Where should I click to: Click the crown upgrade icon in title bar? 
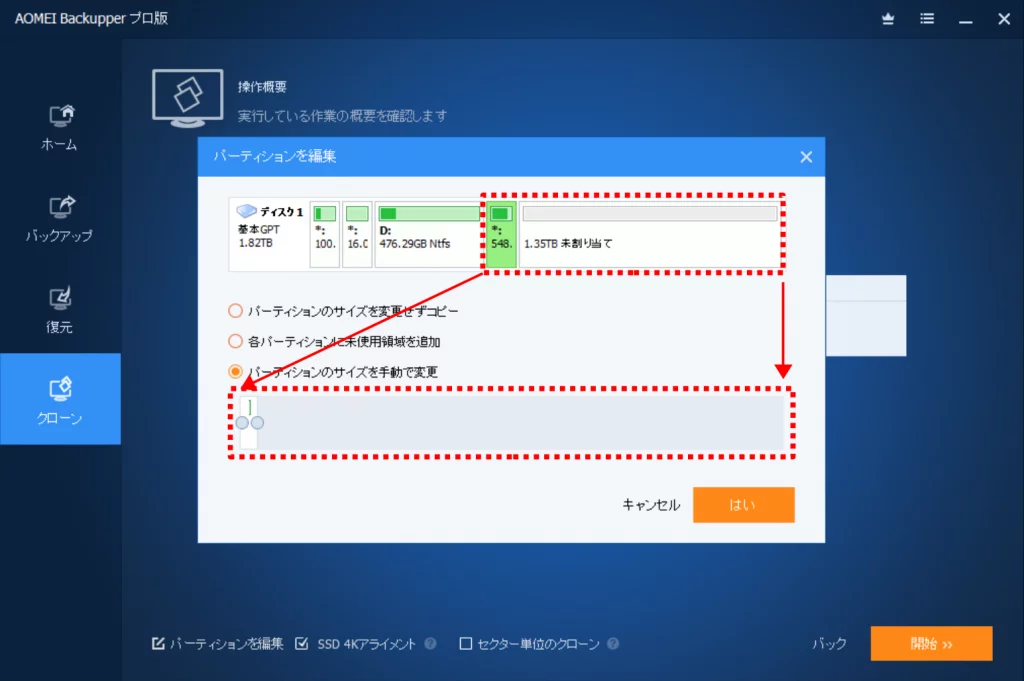887,19
